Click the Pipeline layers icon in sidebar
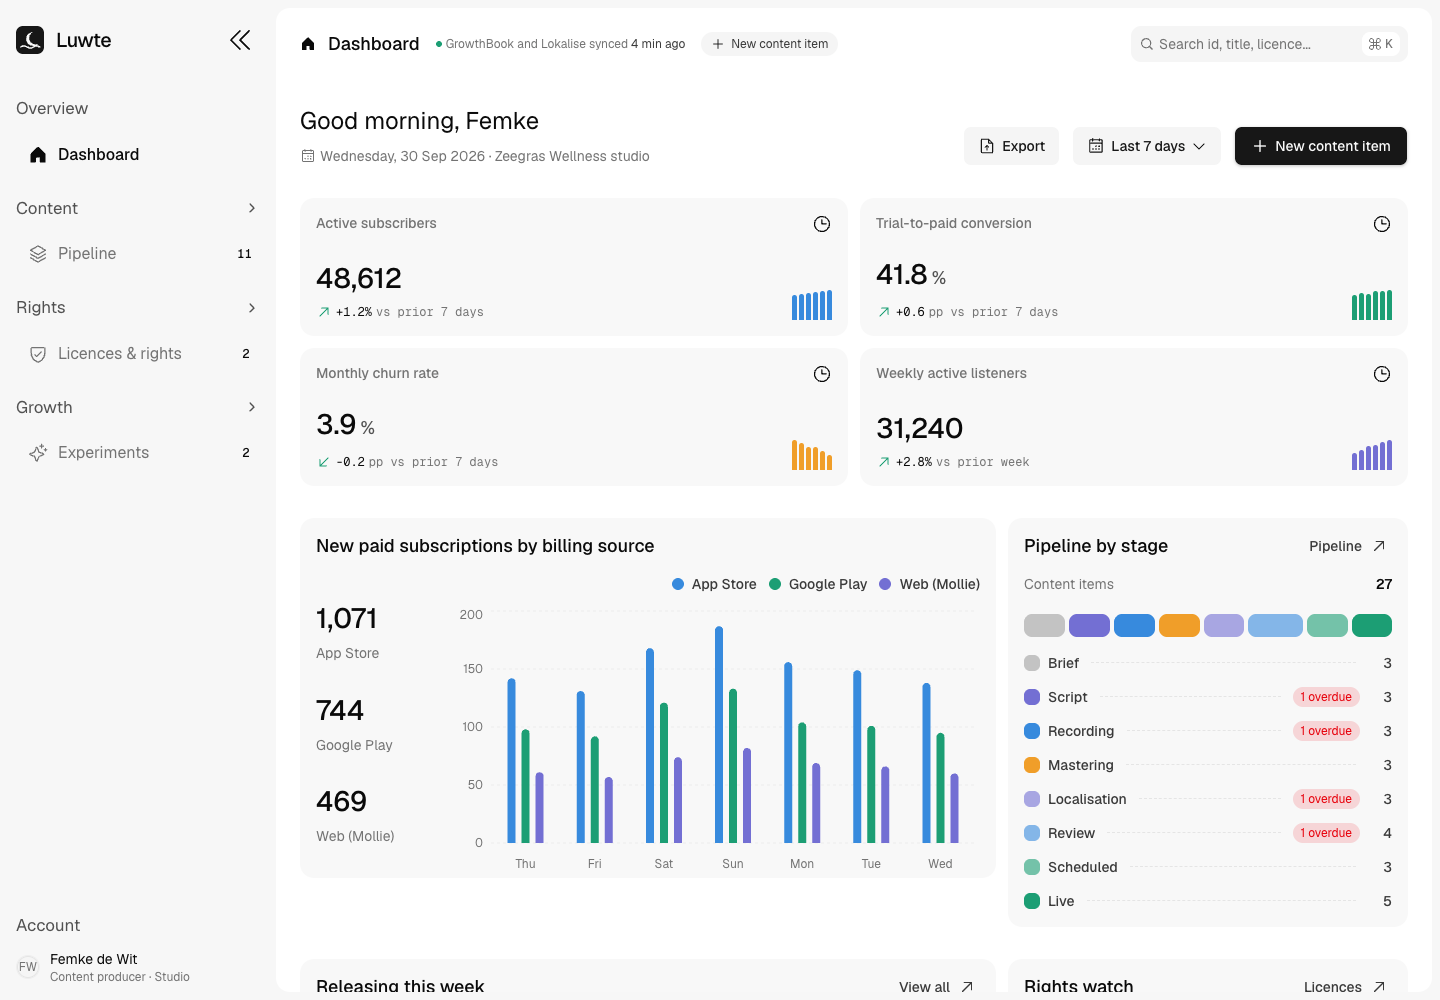This screenshot has width=1440, height=1000. click(38, 254)
